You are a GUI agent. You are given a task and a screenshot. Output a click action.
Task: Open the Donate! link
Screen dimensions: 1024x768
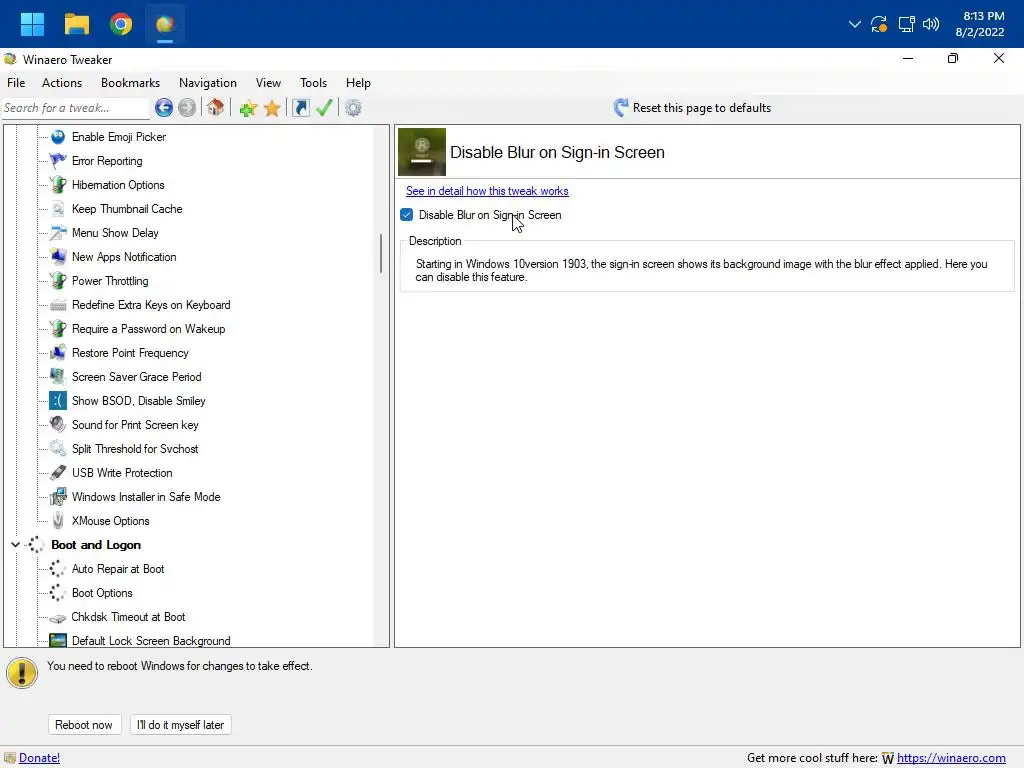coord(39,758)
